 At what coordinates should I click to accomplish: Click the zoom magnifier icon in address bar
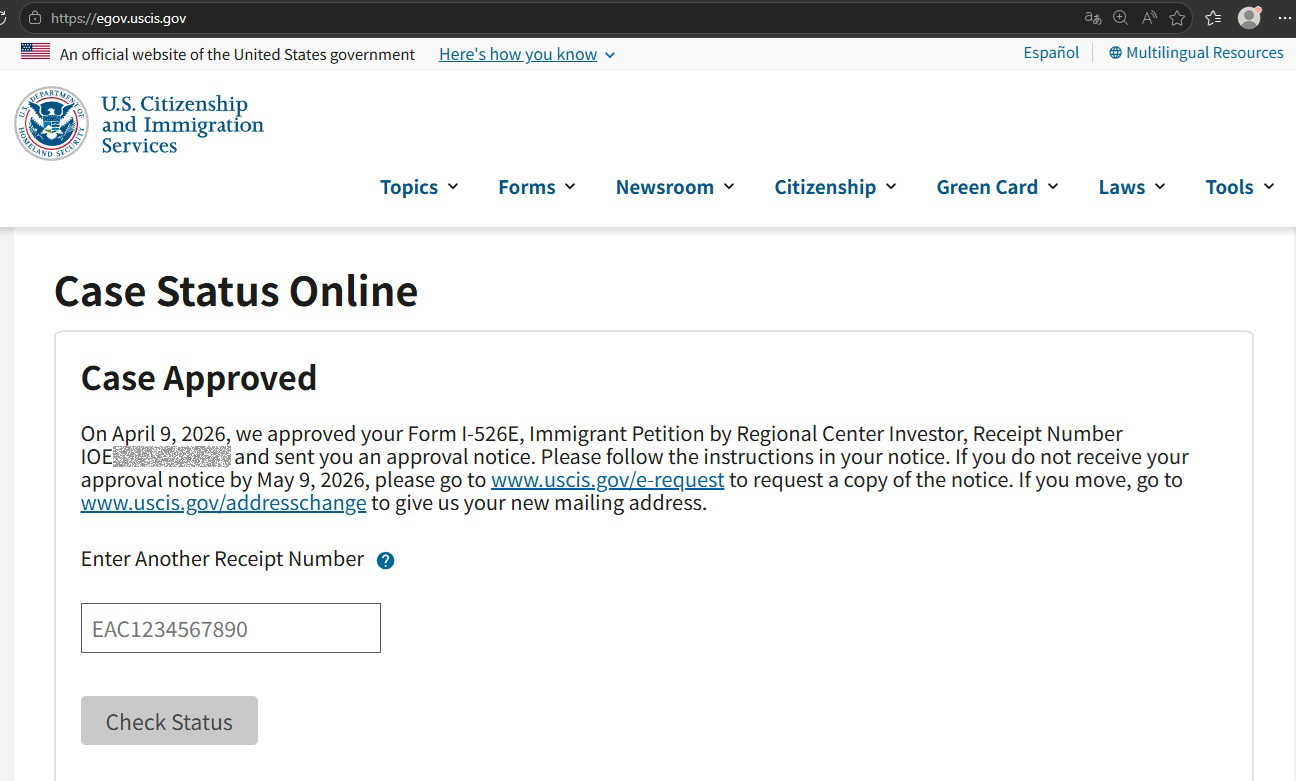pyautogui.click(x=1121, y=18)
